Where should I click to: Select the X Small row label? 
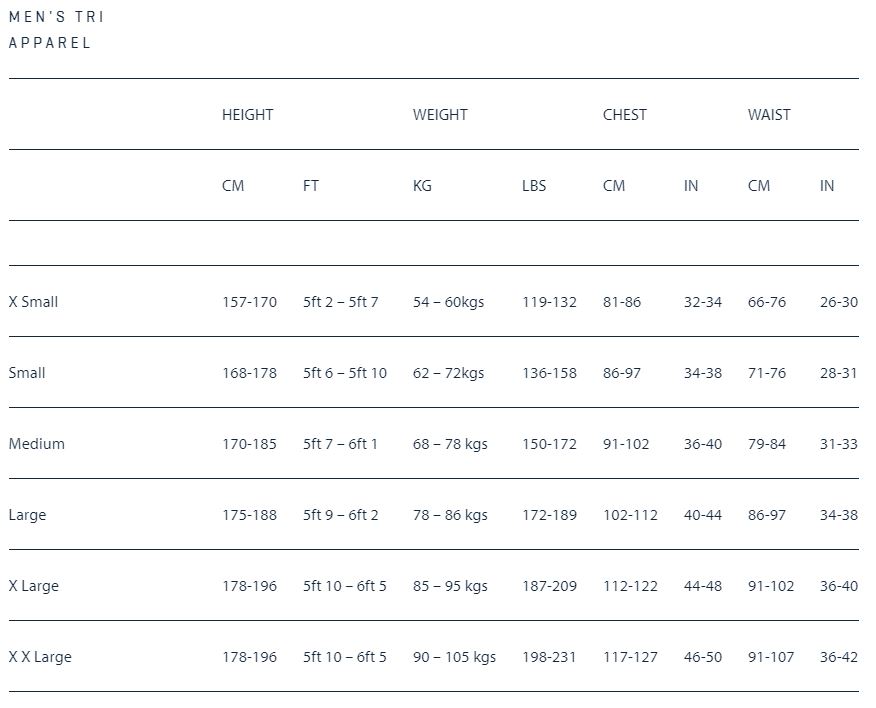click(x=33, y=302)
